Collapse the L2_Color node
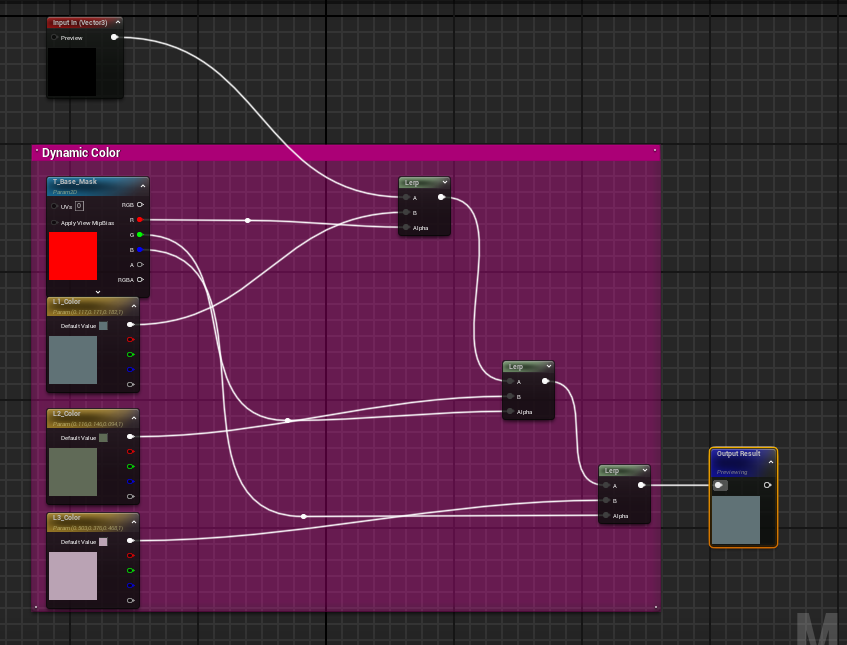The image size is (847, 645). (134, 418)
